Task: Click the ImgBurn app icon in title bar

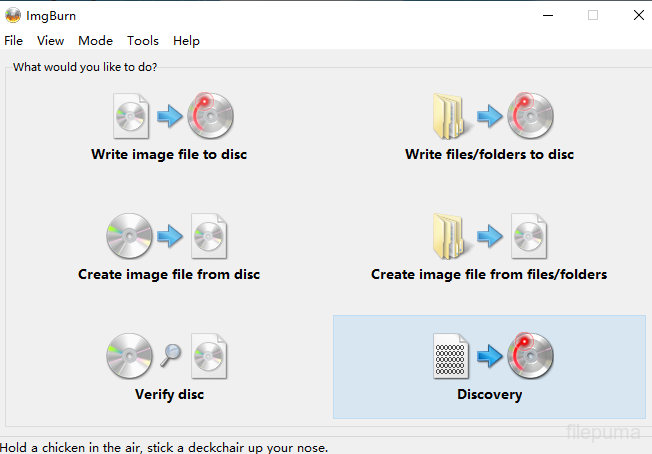Action: 12,15
